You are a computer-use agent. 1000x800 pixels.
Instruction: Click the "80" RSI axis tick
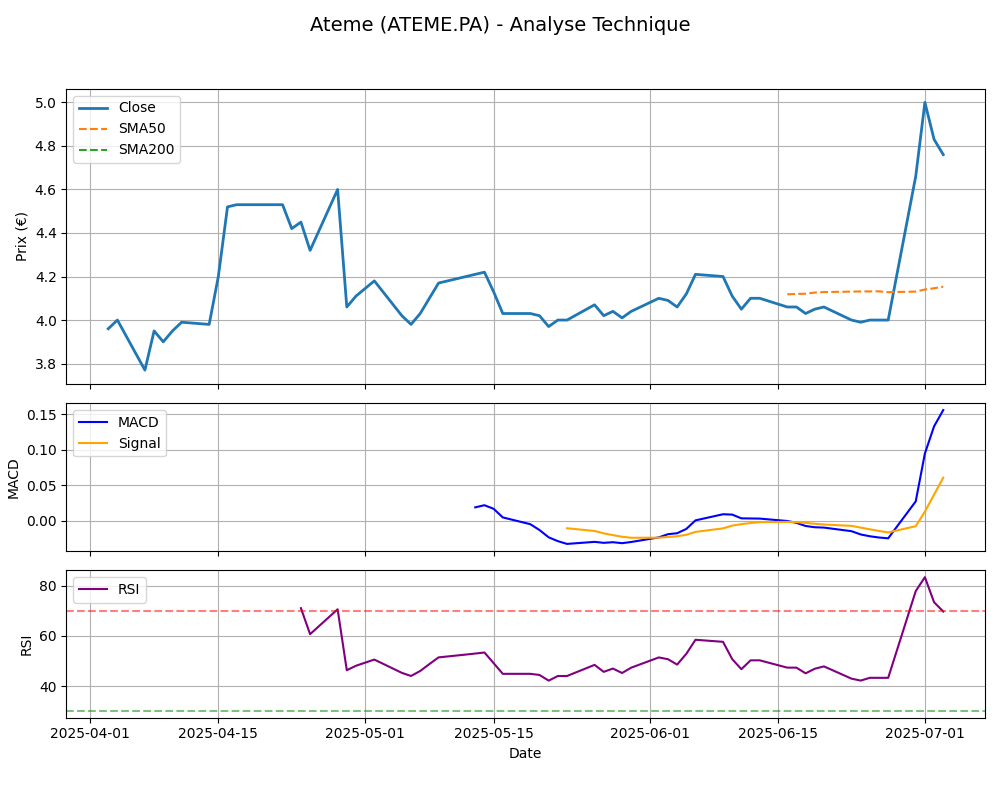(50, 586)
